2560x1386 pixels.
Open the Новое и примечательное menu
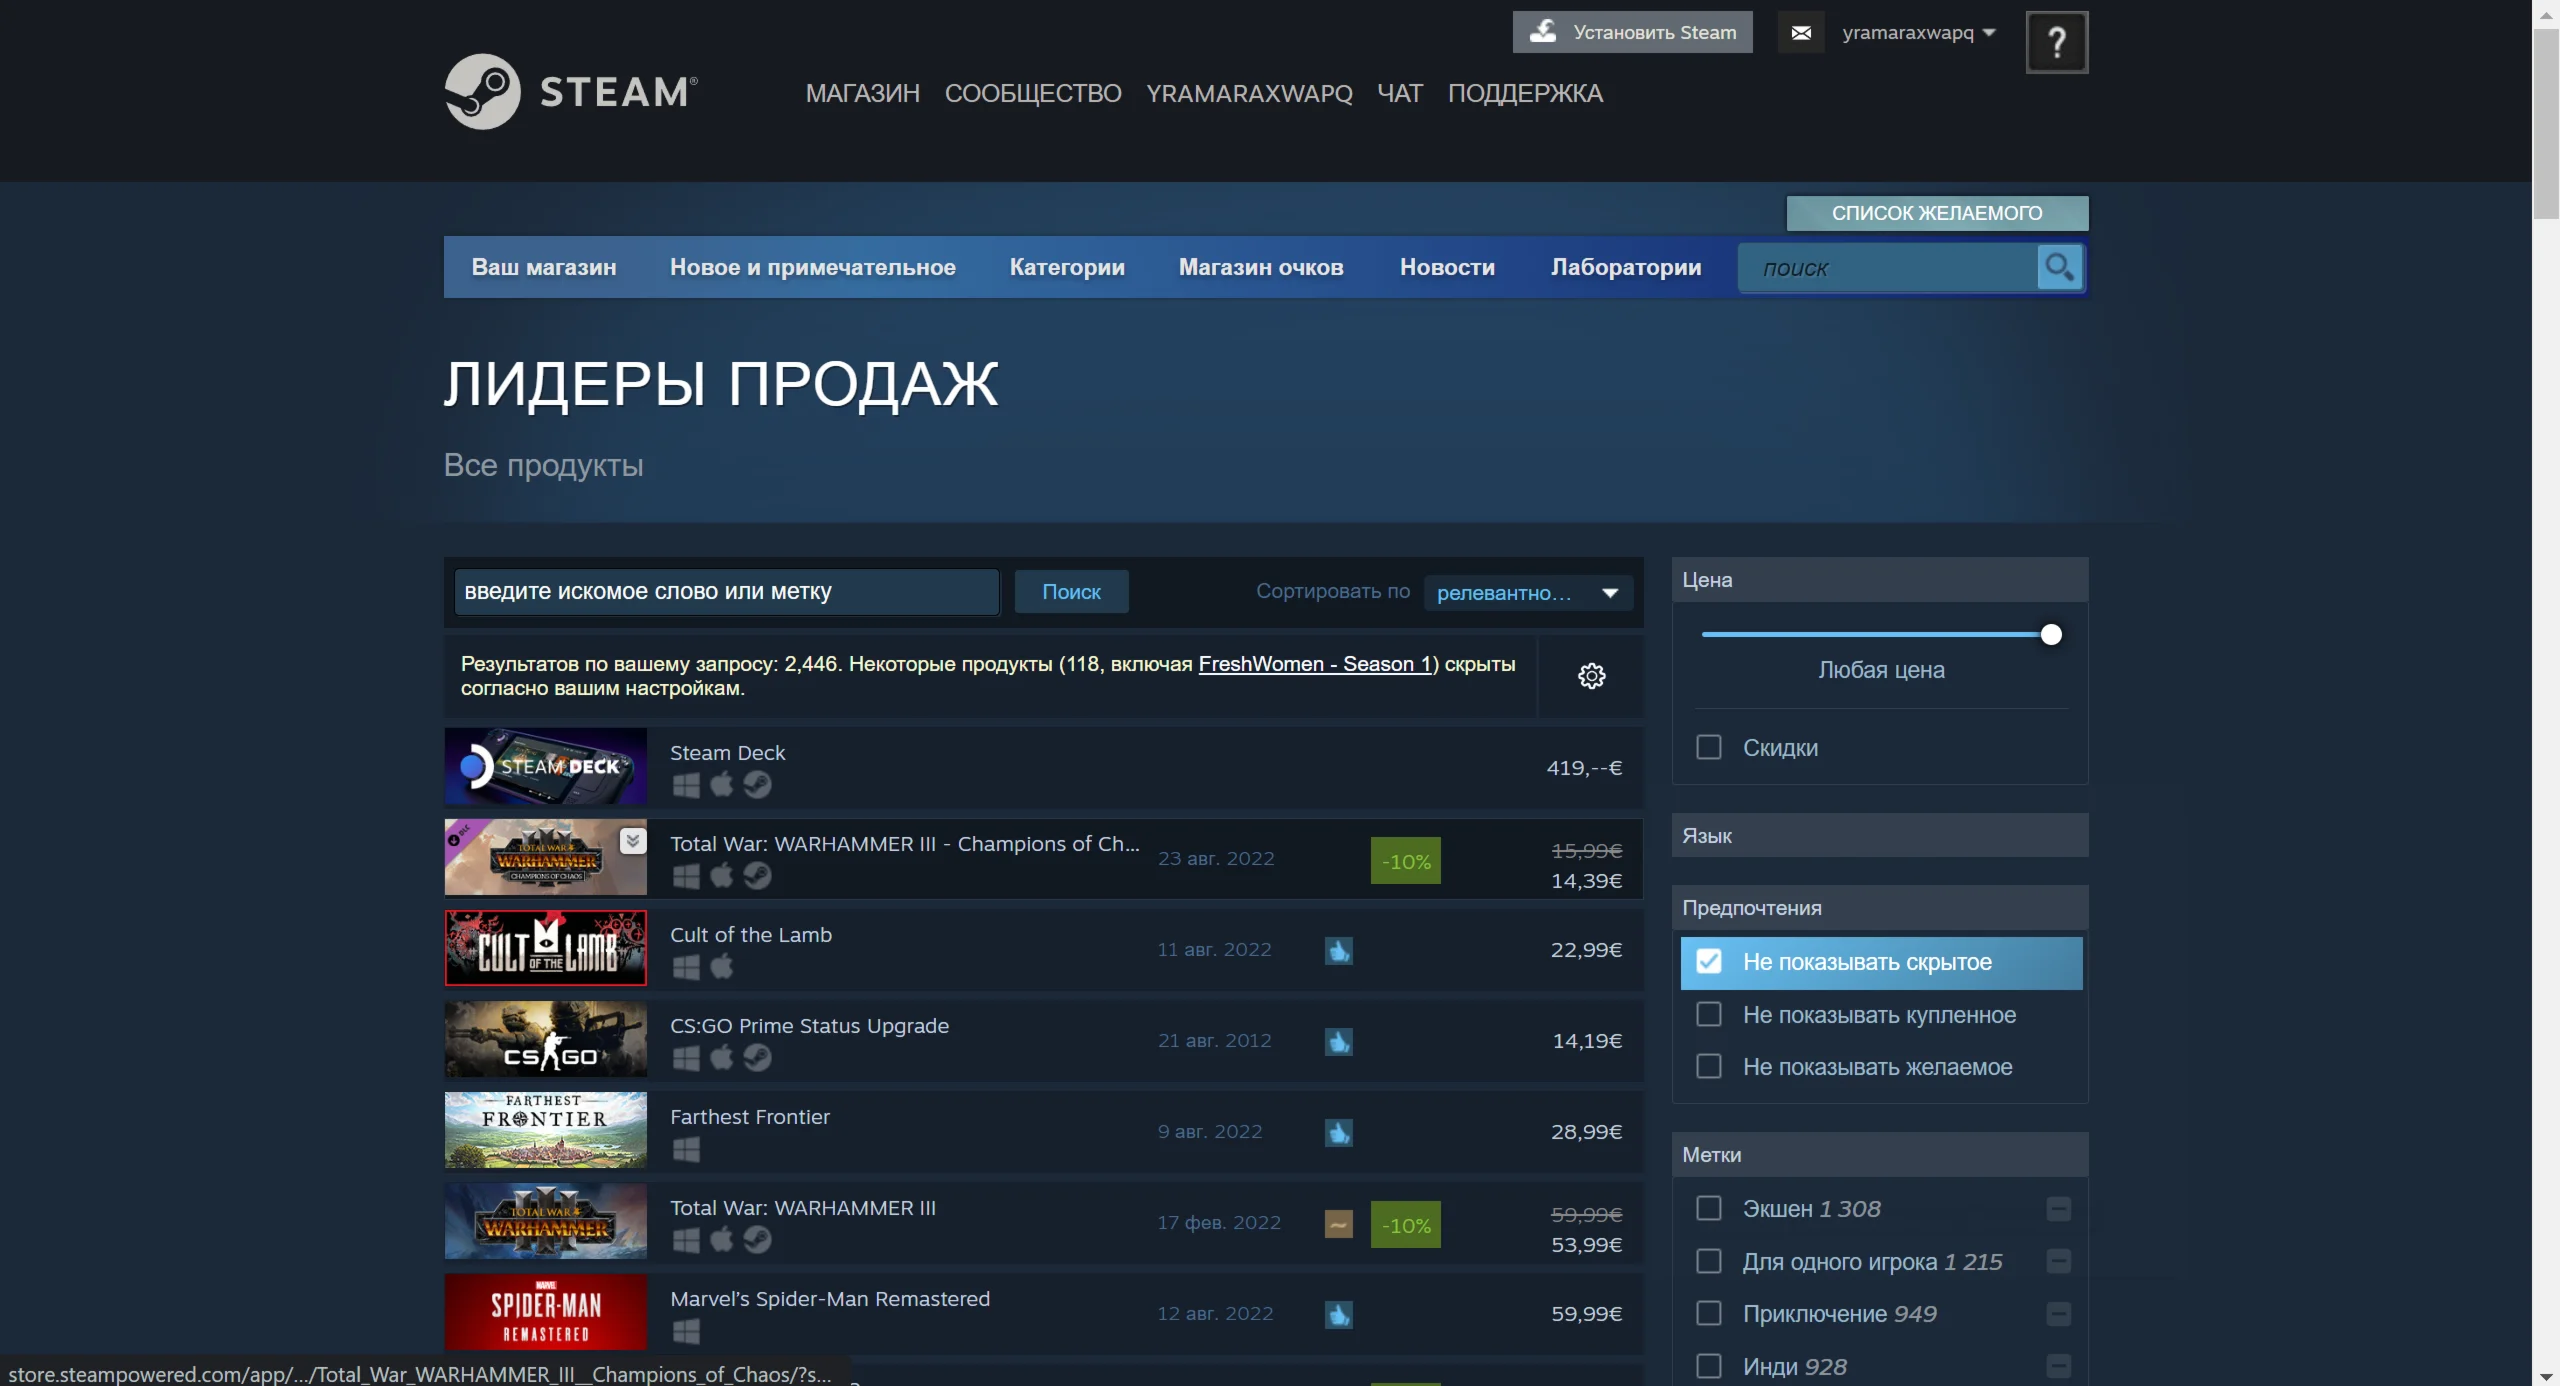pyautogui.click(x=812, y=267)
